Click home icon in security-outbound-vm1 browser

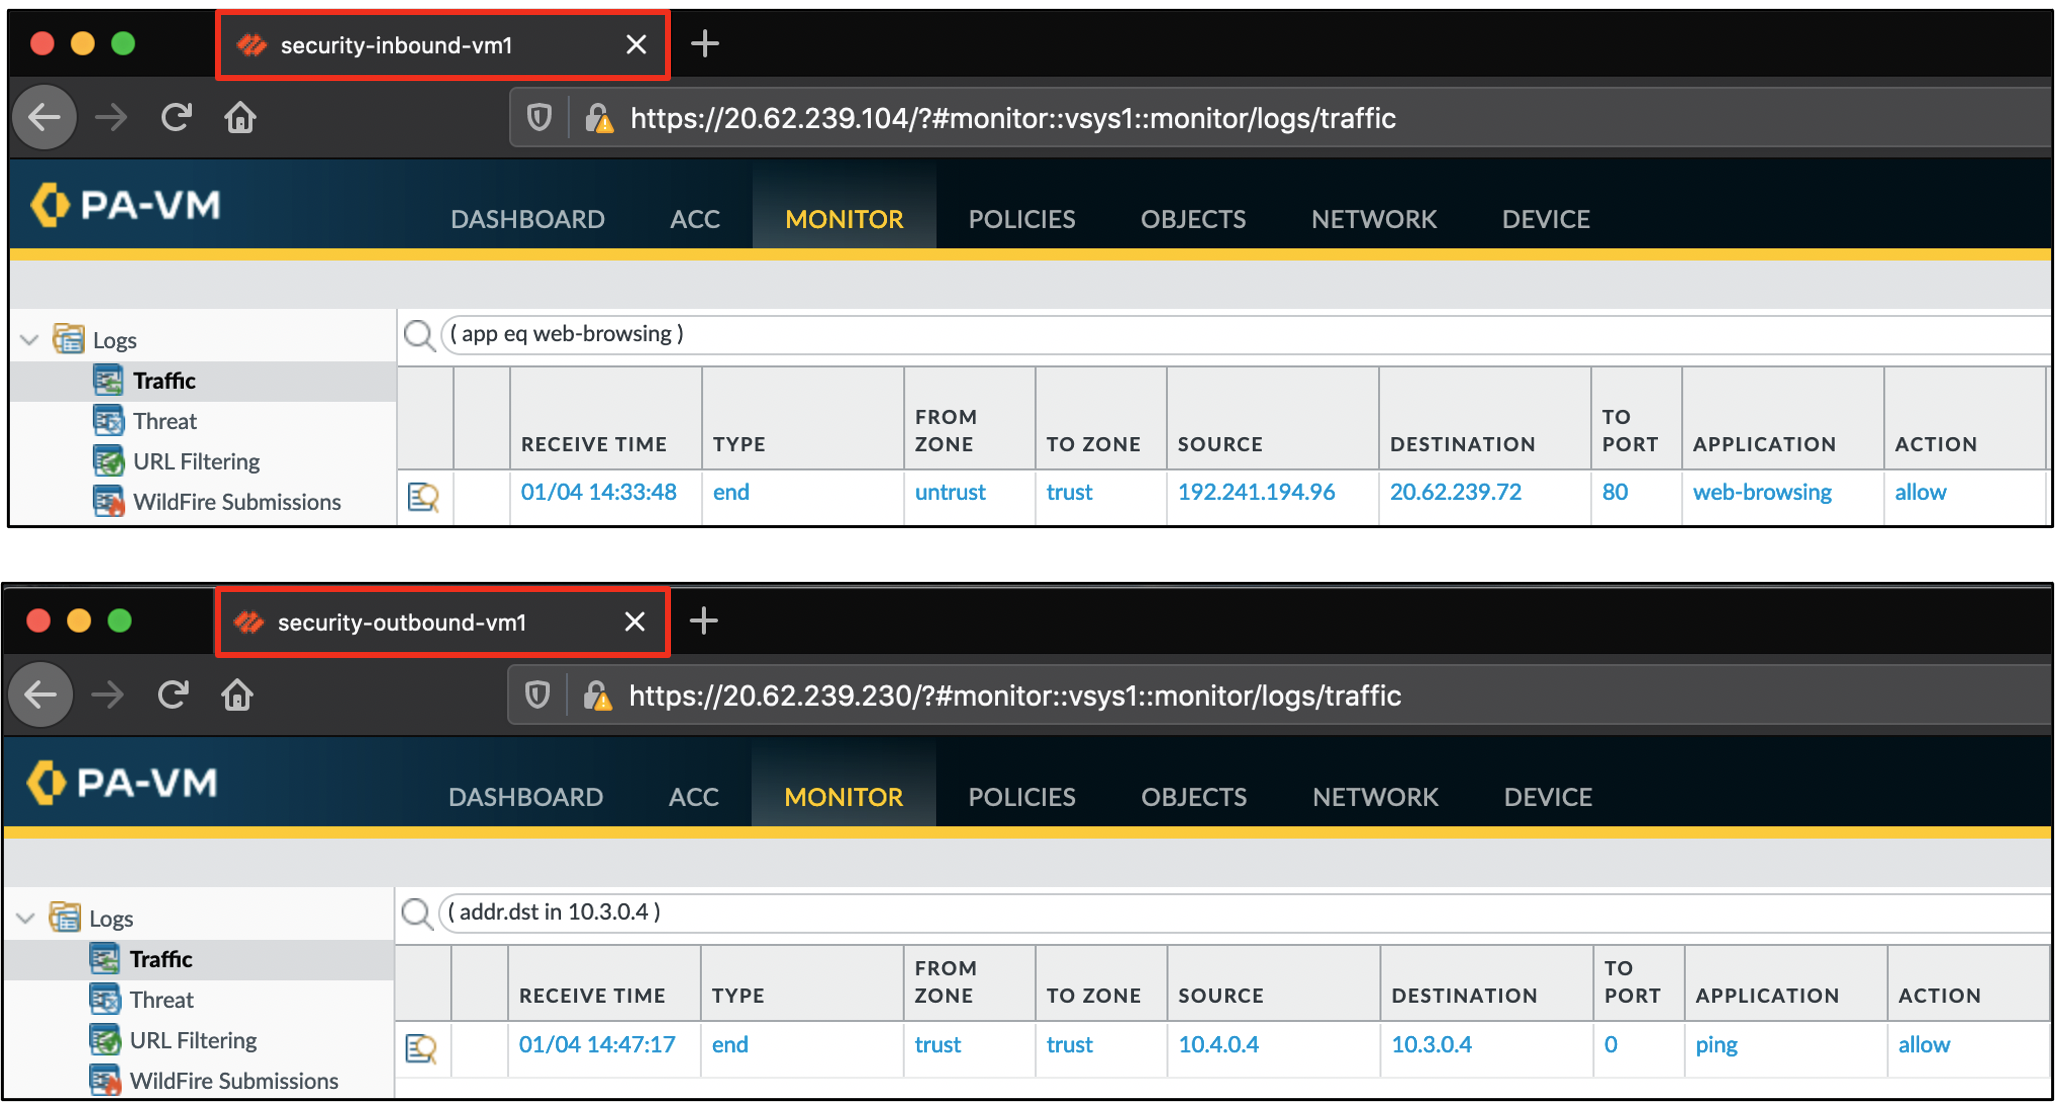tap(237, 695)
